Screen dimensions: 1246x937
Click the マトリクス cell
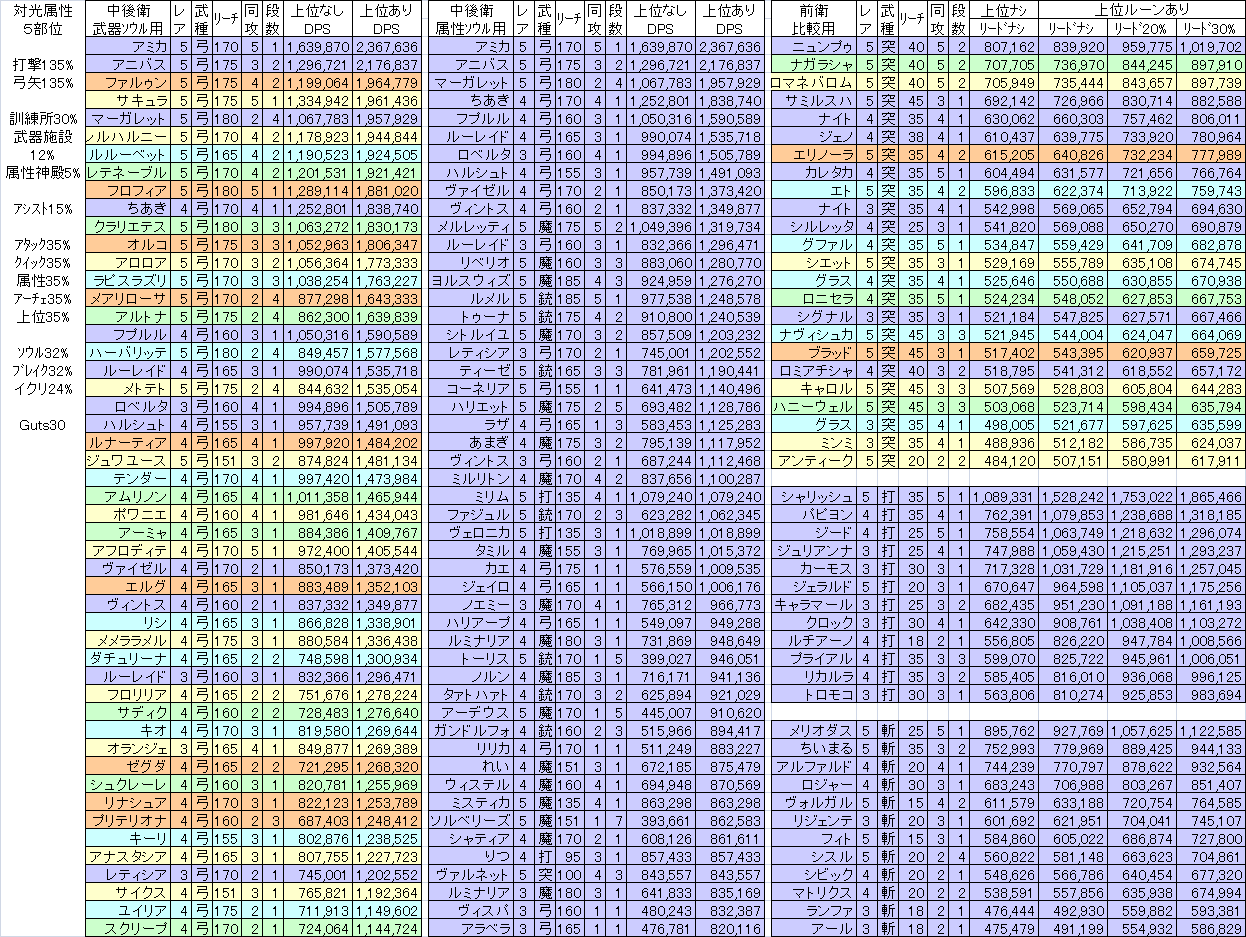pyautogui.click(x=814, y=893)
